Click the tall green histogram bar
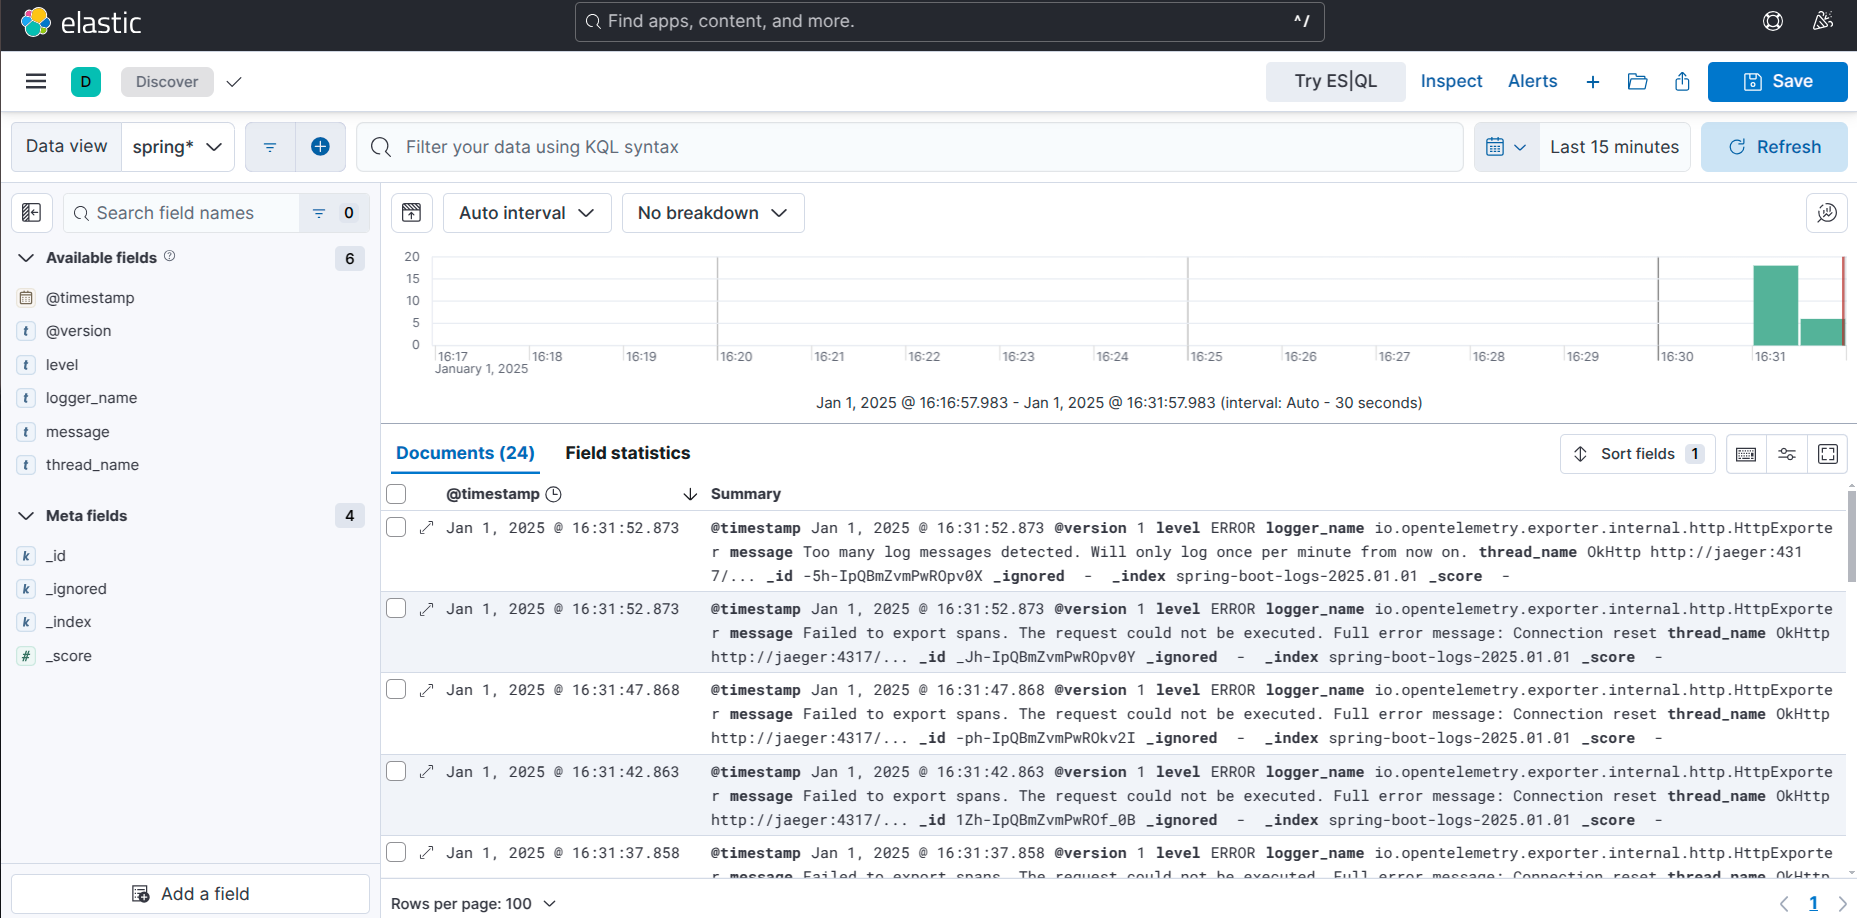 tap(1776, 306)
